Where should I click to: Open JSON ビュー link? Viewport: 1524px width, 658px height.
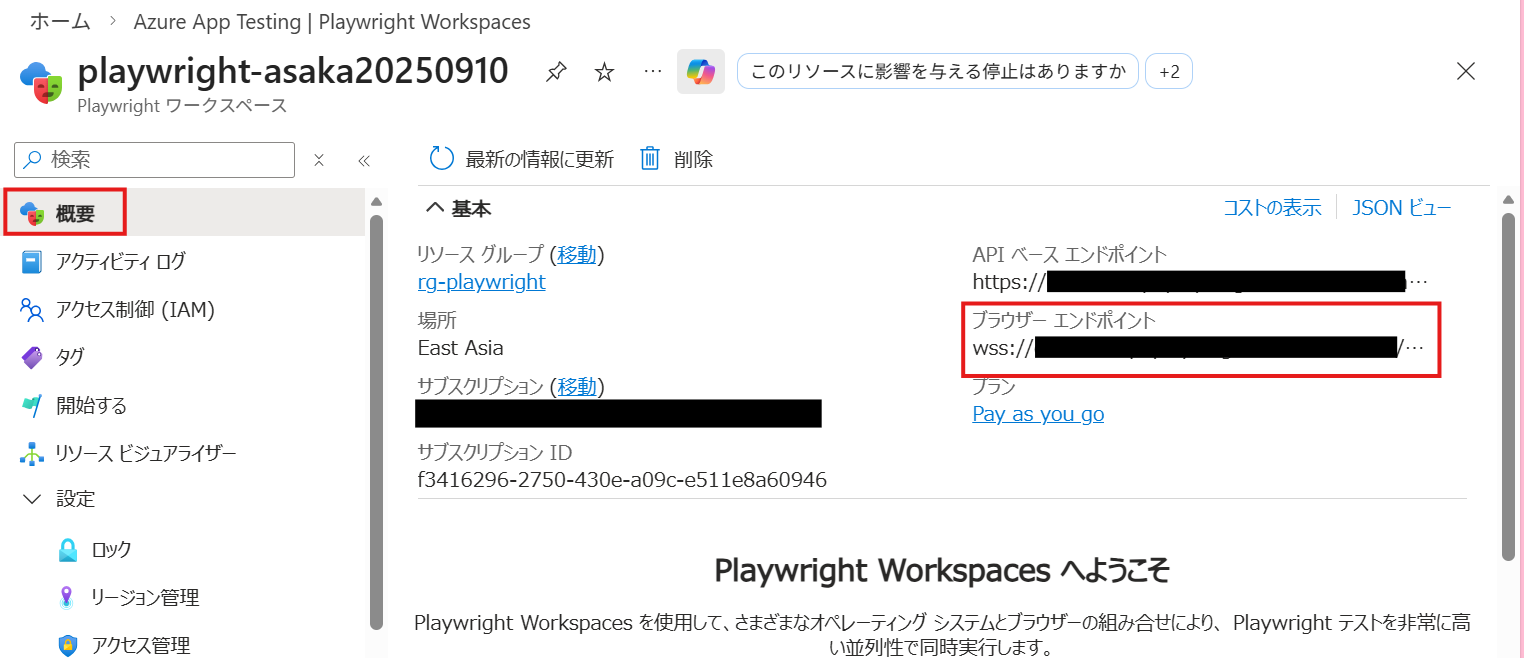tap(1402, 208)
